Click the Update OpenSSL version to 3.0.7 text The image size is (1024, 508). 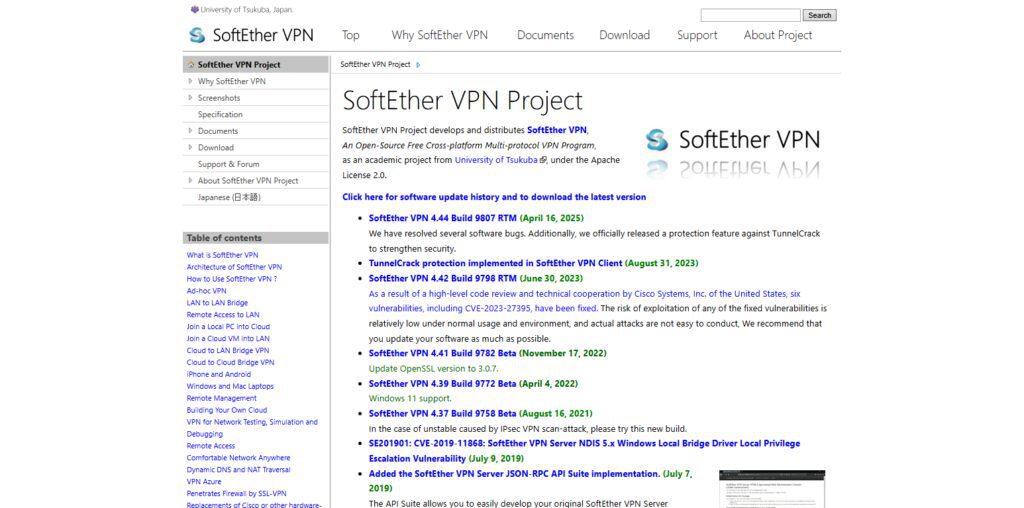(x=434, y=368)
